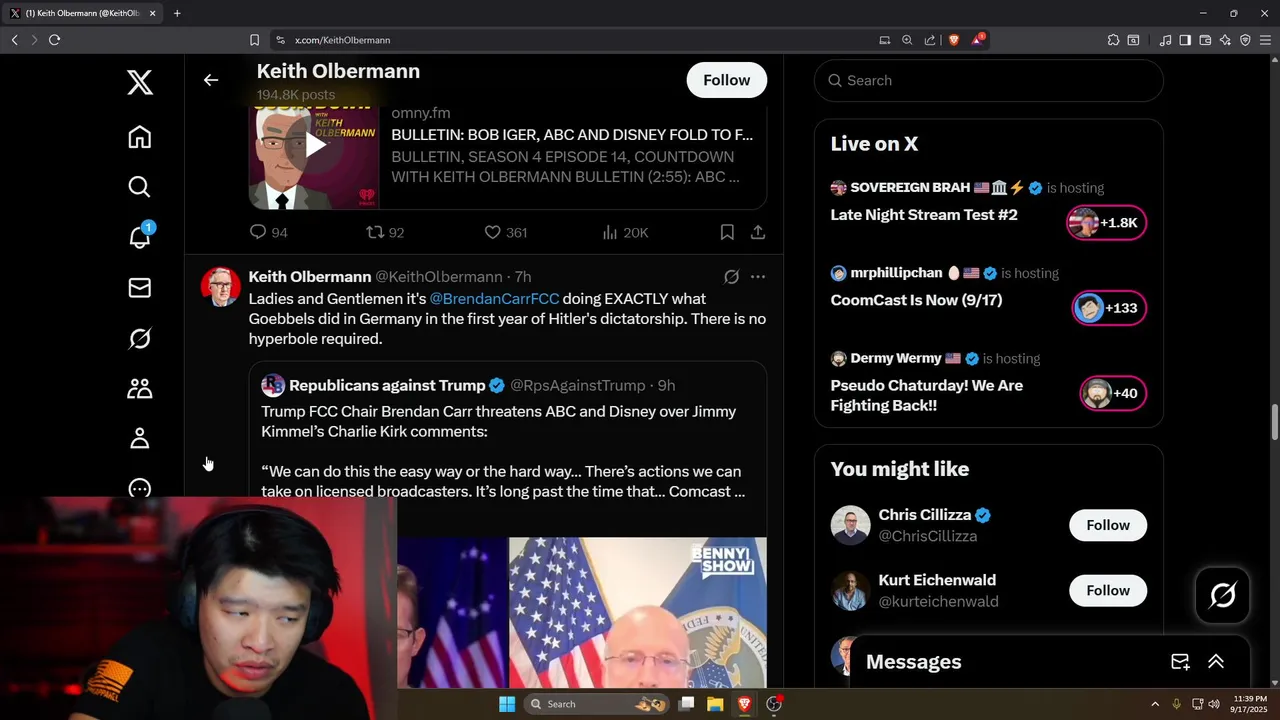Click the page vertical scrollbar thumb
The image size is (1280, 720).
[x=1275, y=422]
